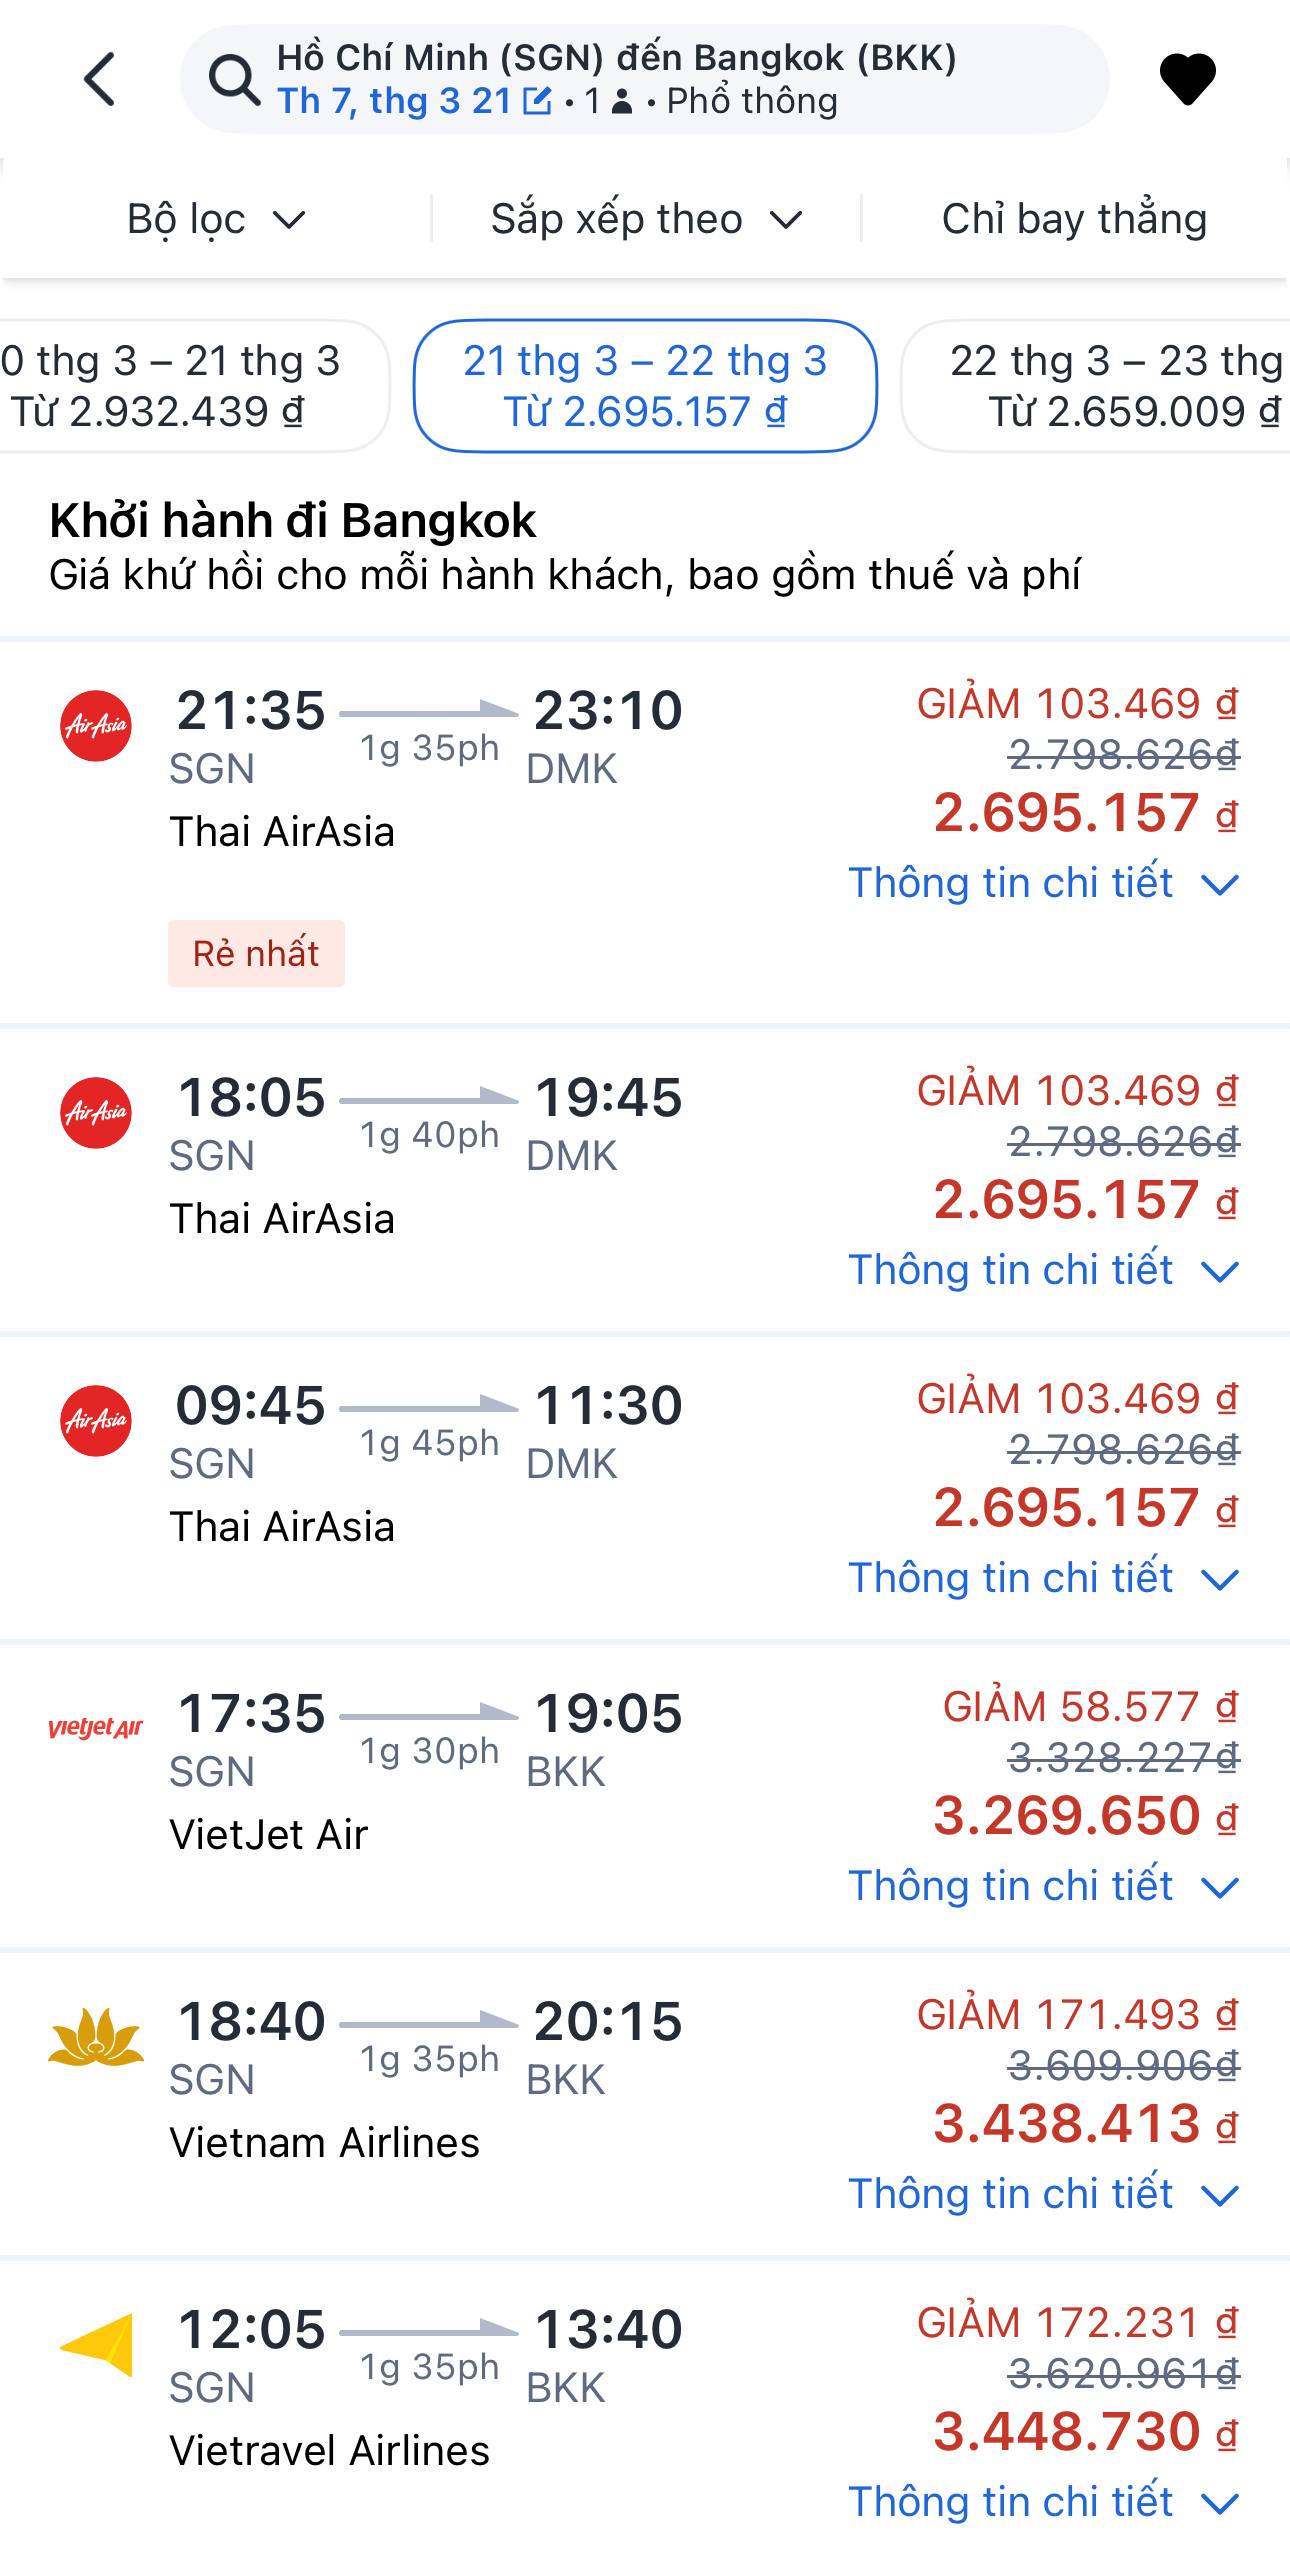1290x2555 pixels.
Task: Tap the Vietnam Airlines lotus logo
Action: pos(96,2036)
